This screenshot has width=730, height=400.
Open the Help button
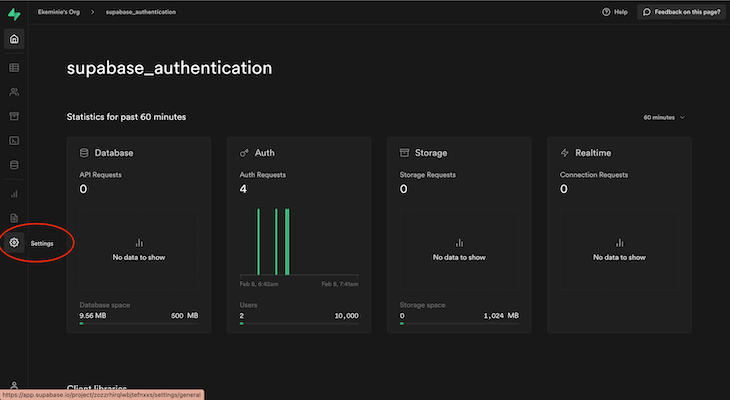pyautogui.click(x=615, y=12)
